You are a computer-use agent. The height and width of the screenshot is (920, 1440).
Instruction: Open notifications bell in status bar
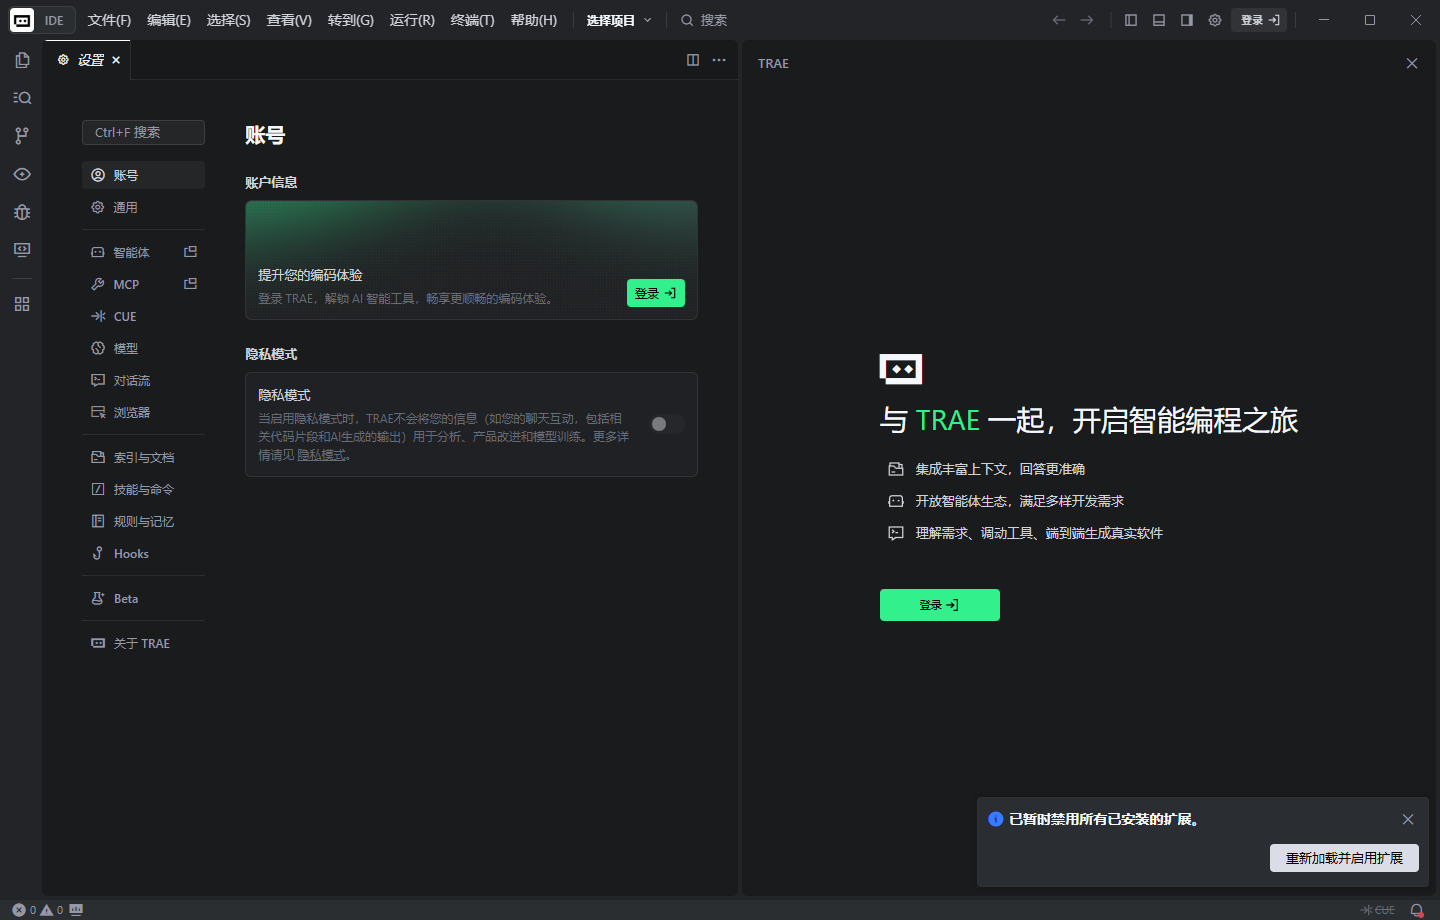tap(1416, 910)
